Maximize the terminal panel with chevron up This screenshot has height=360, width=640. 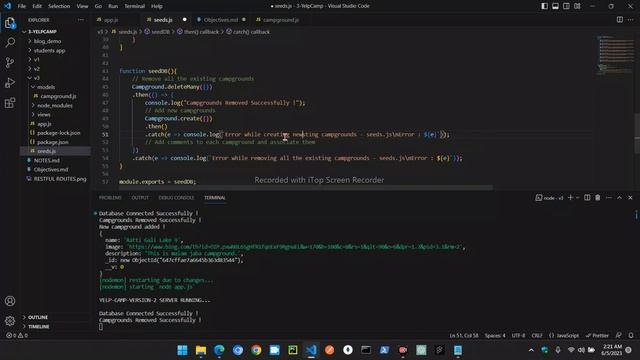(x=620, y=198)
